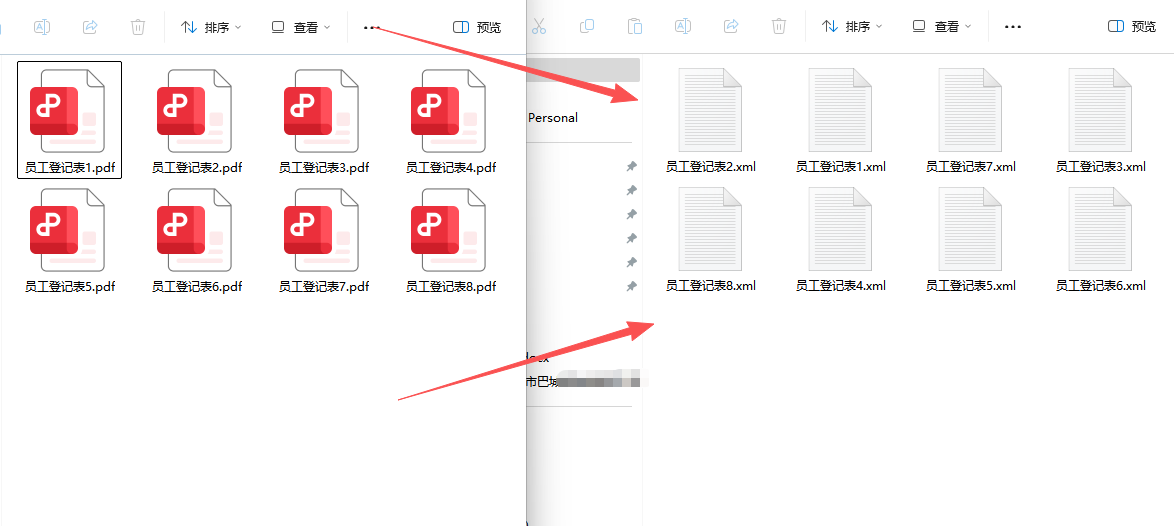The image size is (1174, 526).
Task: Select the file 员工登记表2.pdf
Action: [x=197, y=120]
